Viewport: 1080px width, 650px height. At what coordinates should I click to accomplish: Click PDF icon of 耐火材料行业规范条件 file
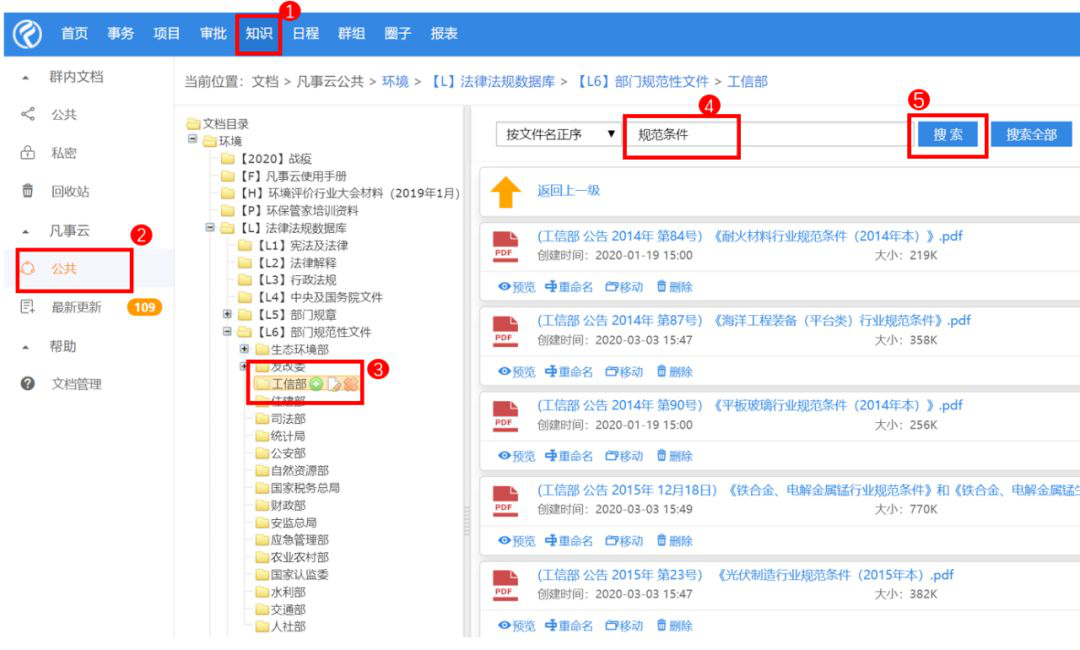(506, 246)
